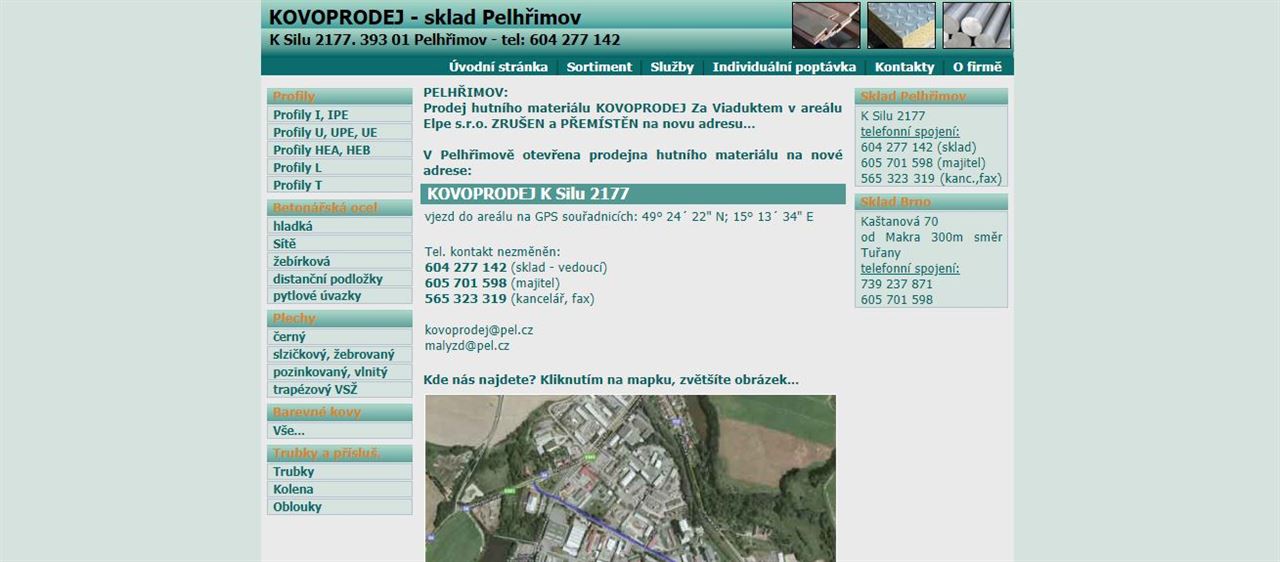Click phone 604 277 142 (sklad - vedoucí)
This screenshot has height=562, width=1280.
click(516, 267)
